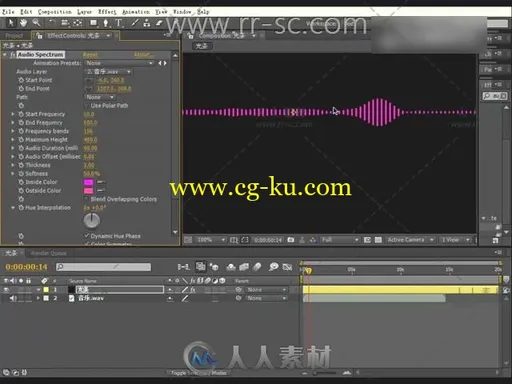Screen dimensions: 512x384
Task: Expand the Maximum Height property
Action: click(13, 140)
